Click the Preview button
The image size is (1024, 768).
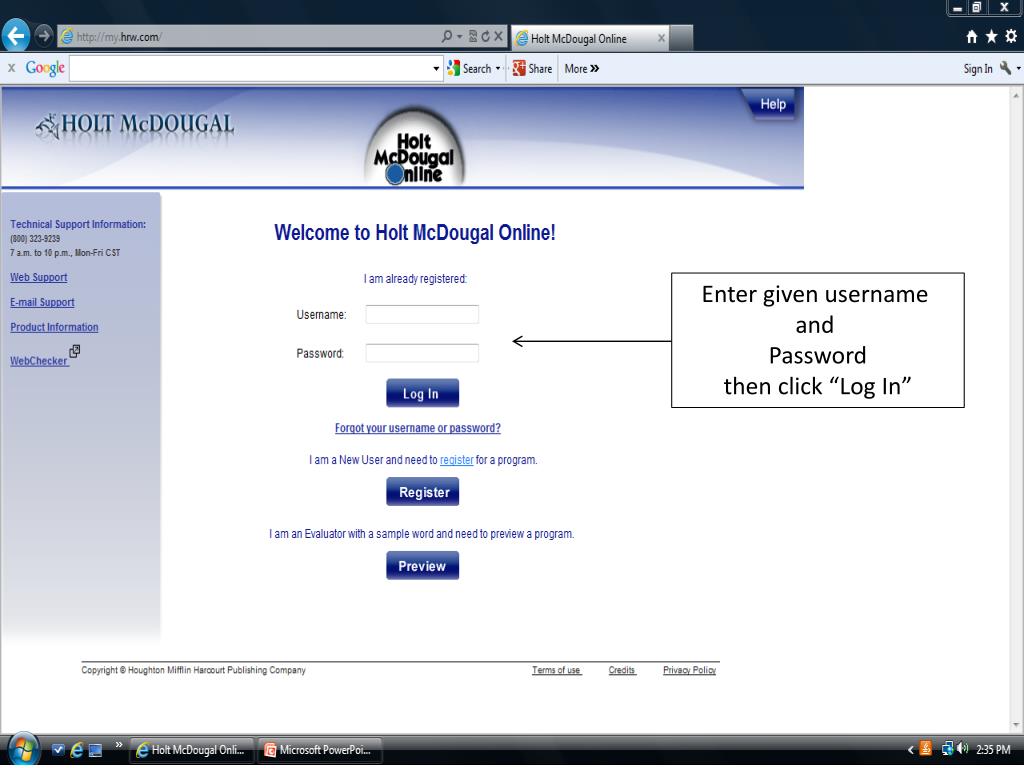coord(423,566)
